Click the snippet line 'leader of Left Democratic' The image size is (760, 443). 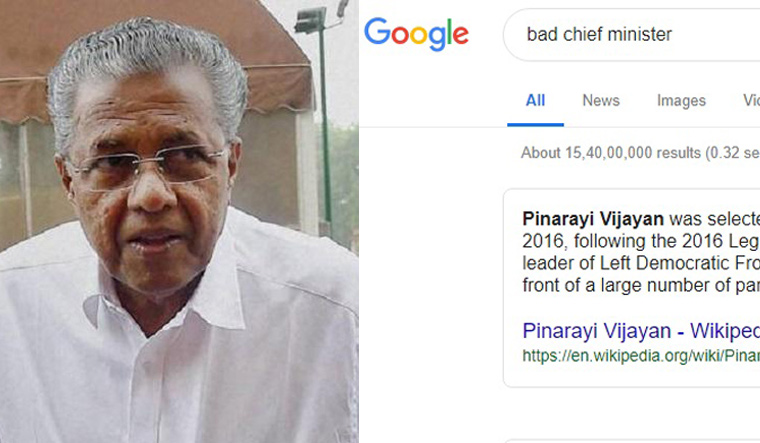[x=641, y=263]
